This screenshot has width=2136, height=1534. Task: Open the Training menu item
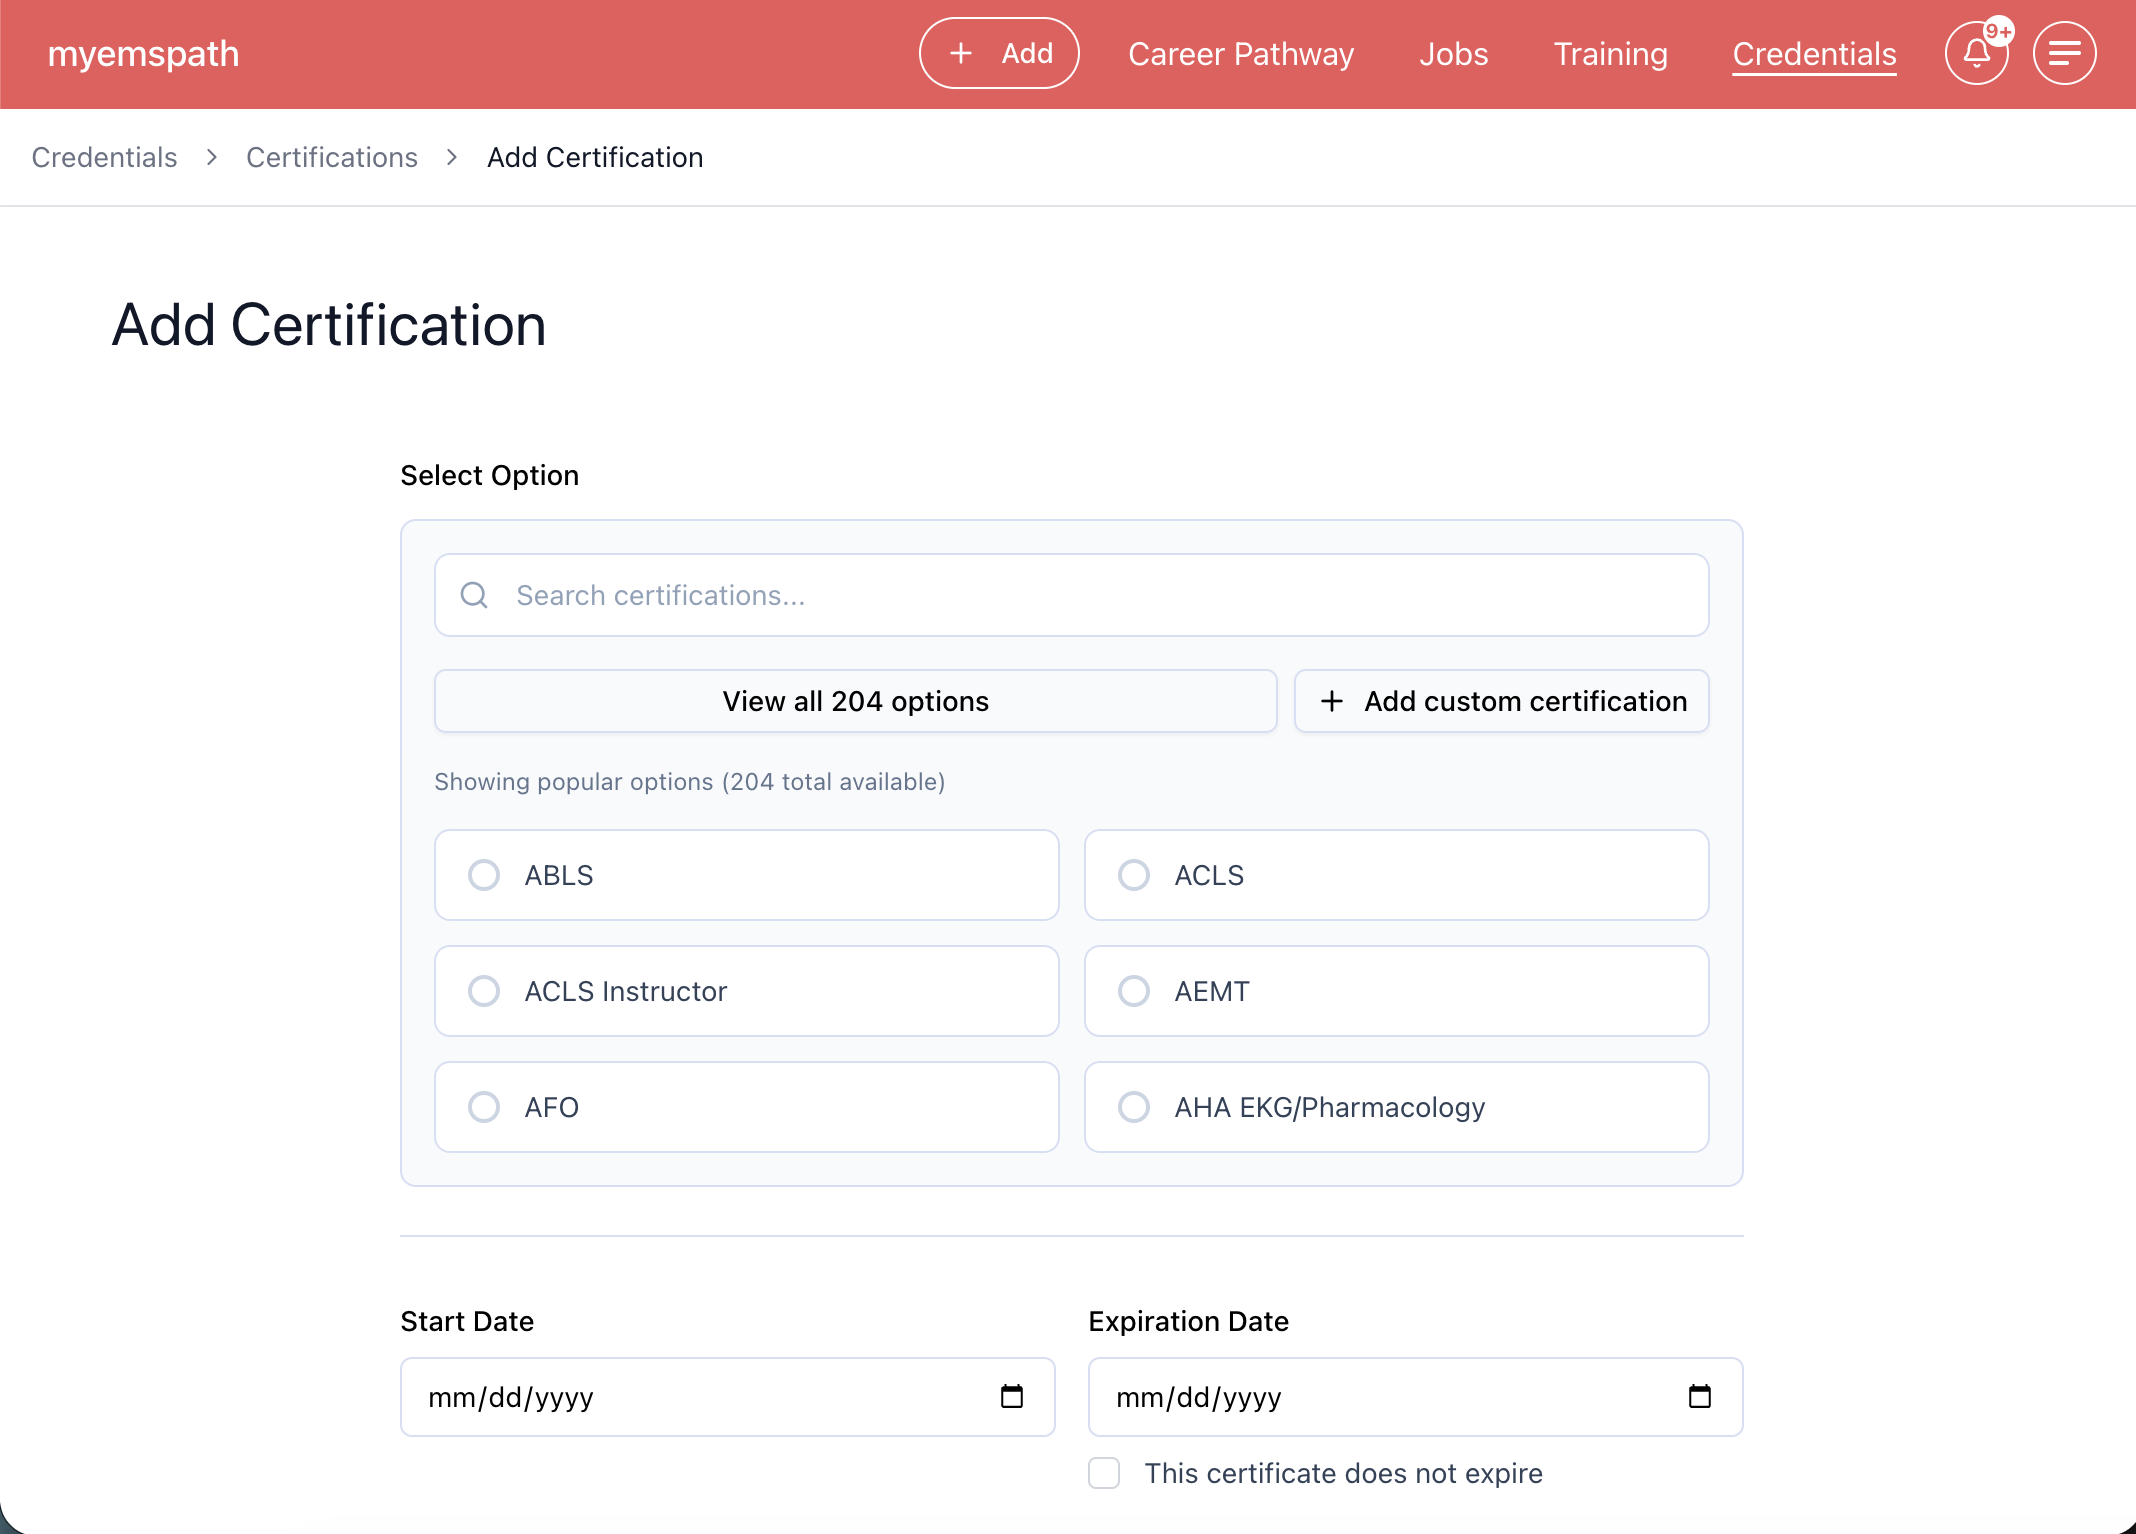coord(1610,54)
